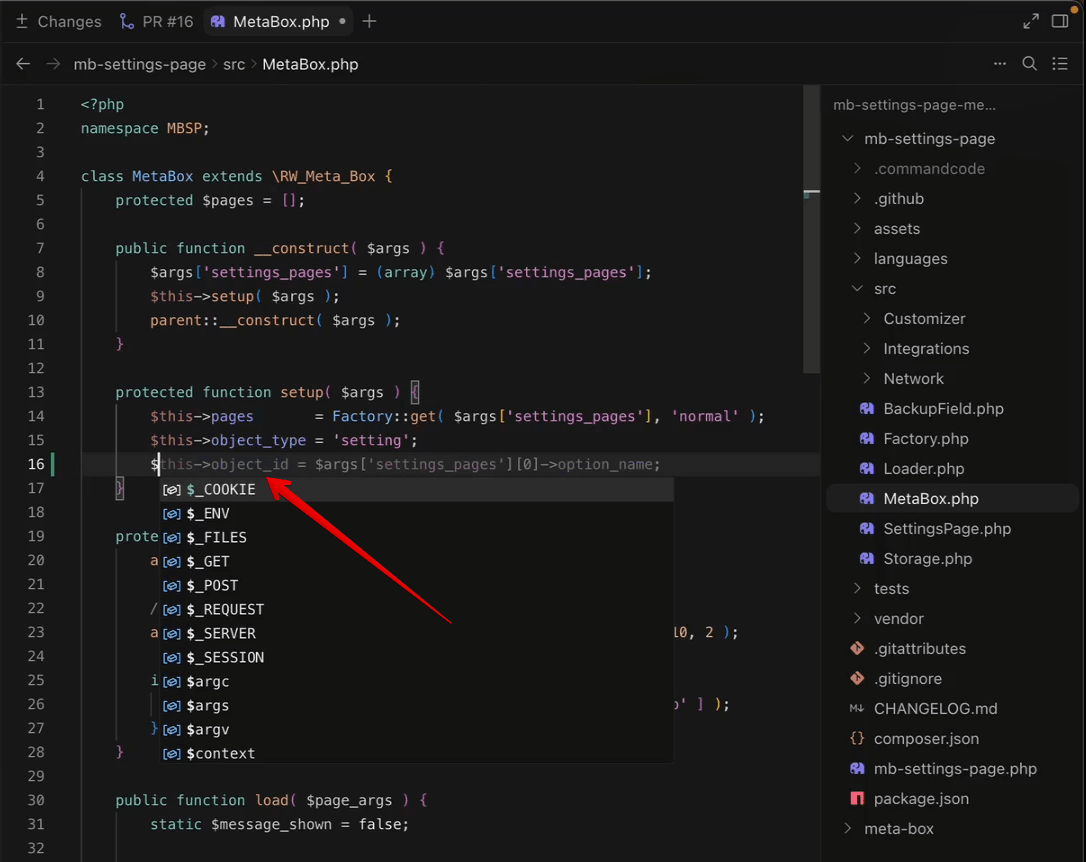Expand the Customizer folder
The image size is (1086, 862).
(867, 318)
